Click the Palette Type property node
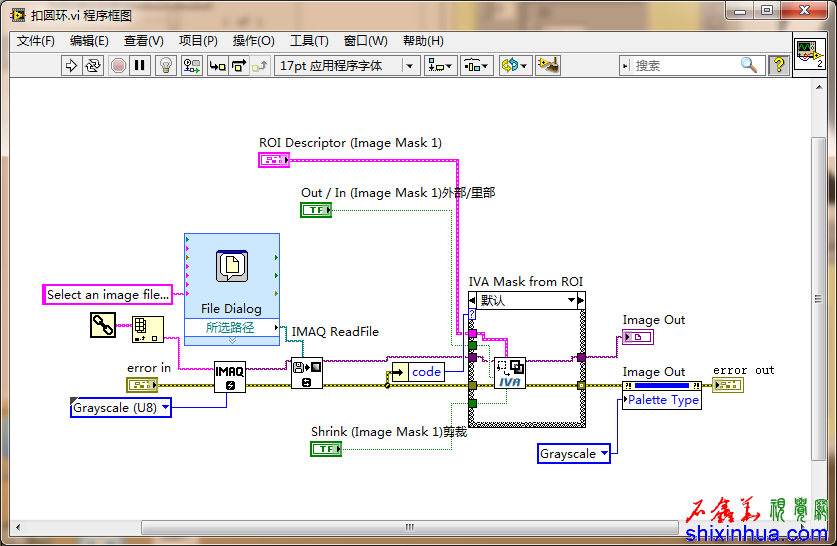The height and width of the screenshot is (546, 837). pos(662,400)
